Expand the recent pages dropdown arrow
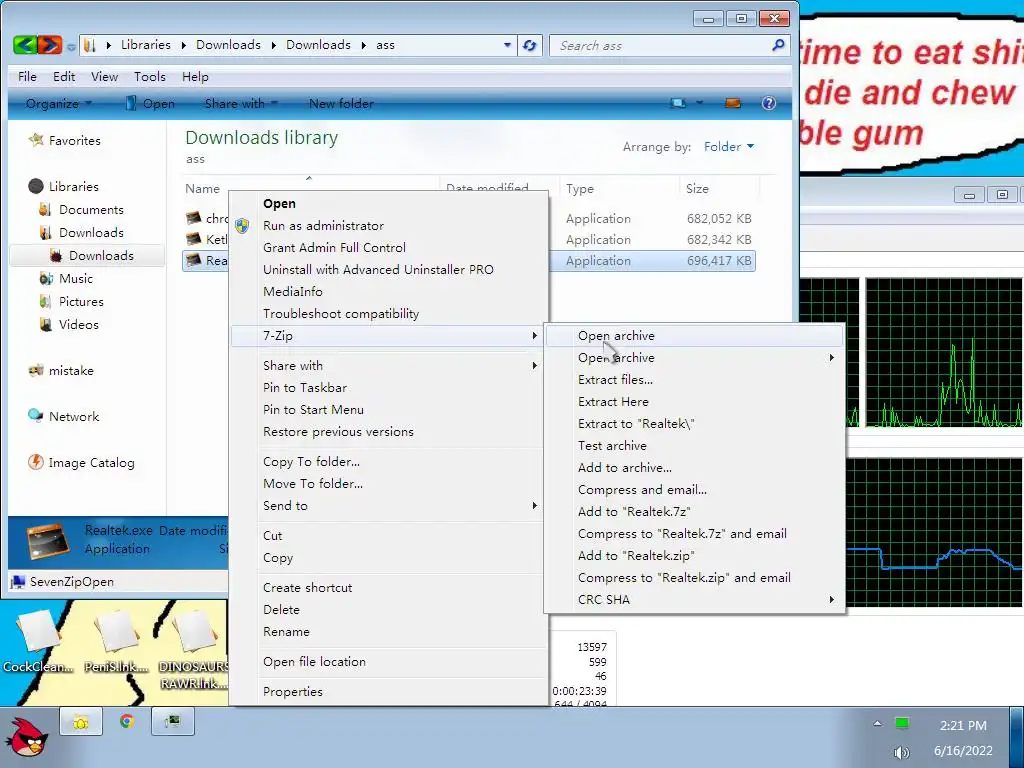Viewport: 1024px width, 768px height. tap(71, 46)
